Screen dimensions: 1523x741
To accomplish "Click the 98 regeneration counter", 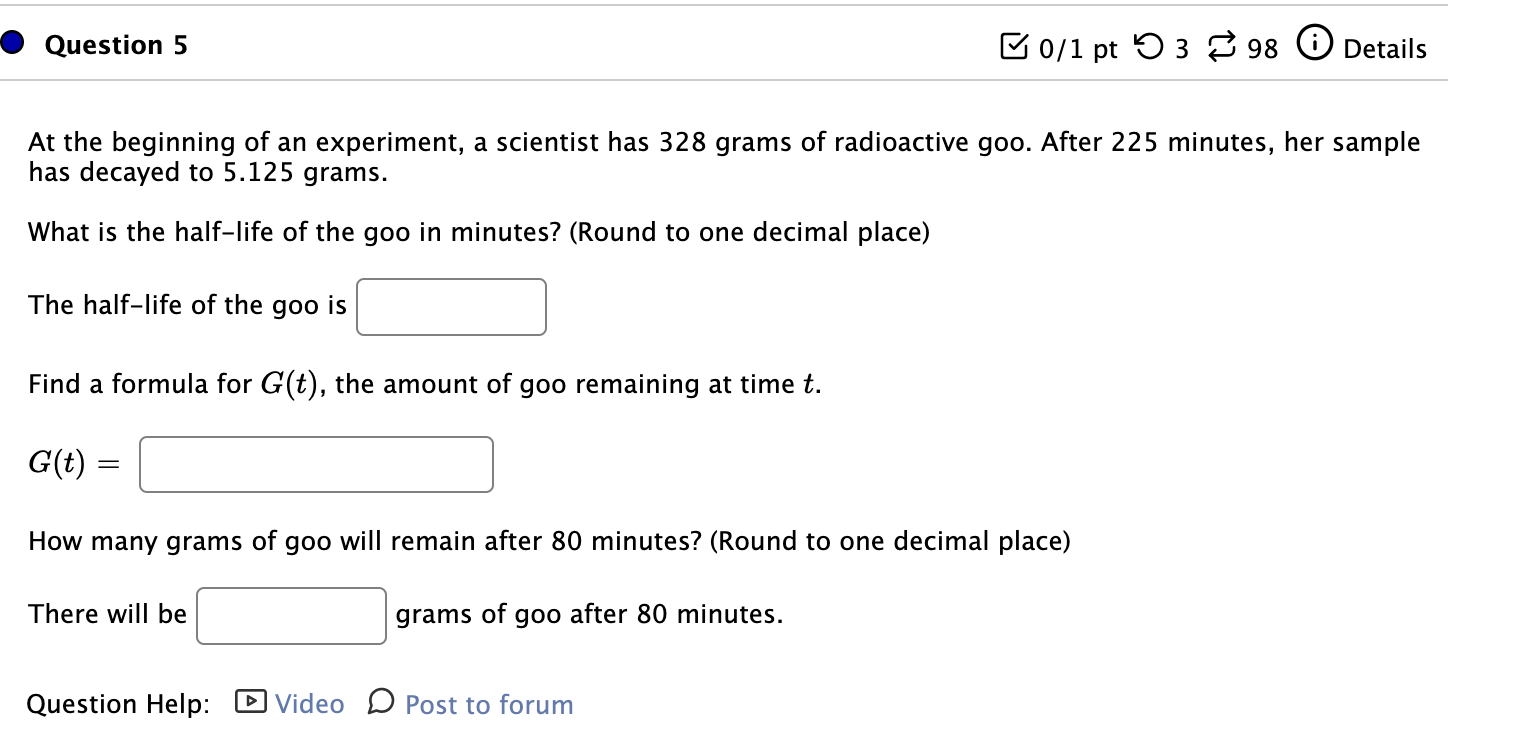I will click(1262, 47).
